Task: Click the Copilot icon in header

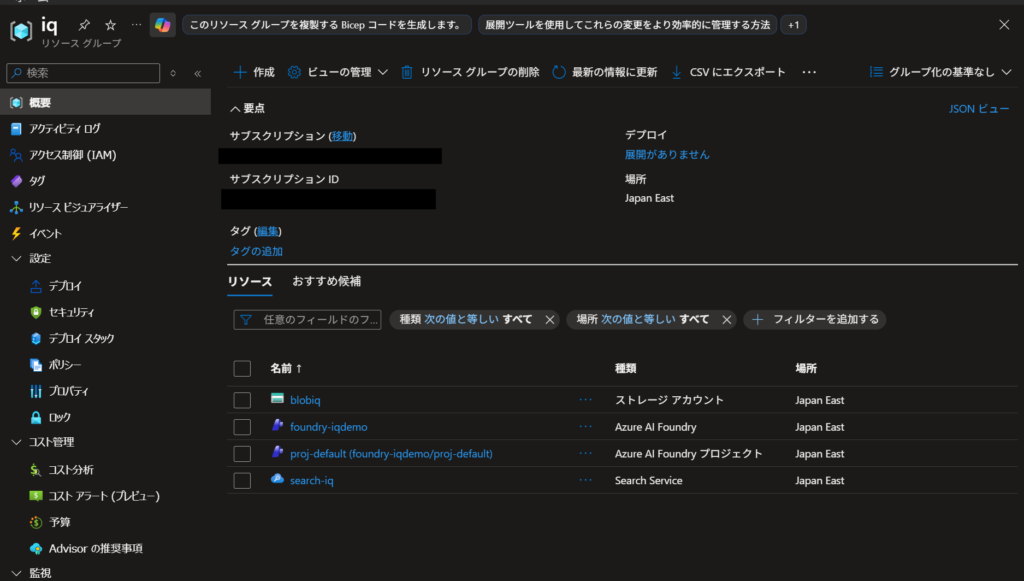Action: pyautogui.click(x=162, y=25)
